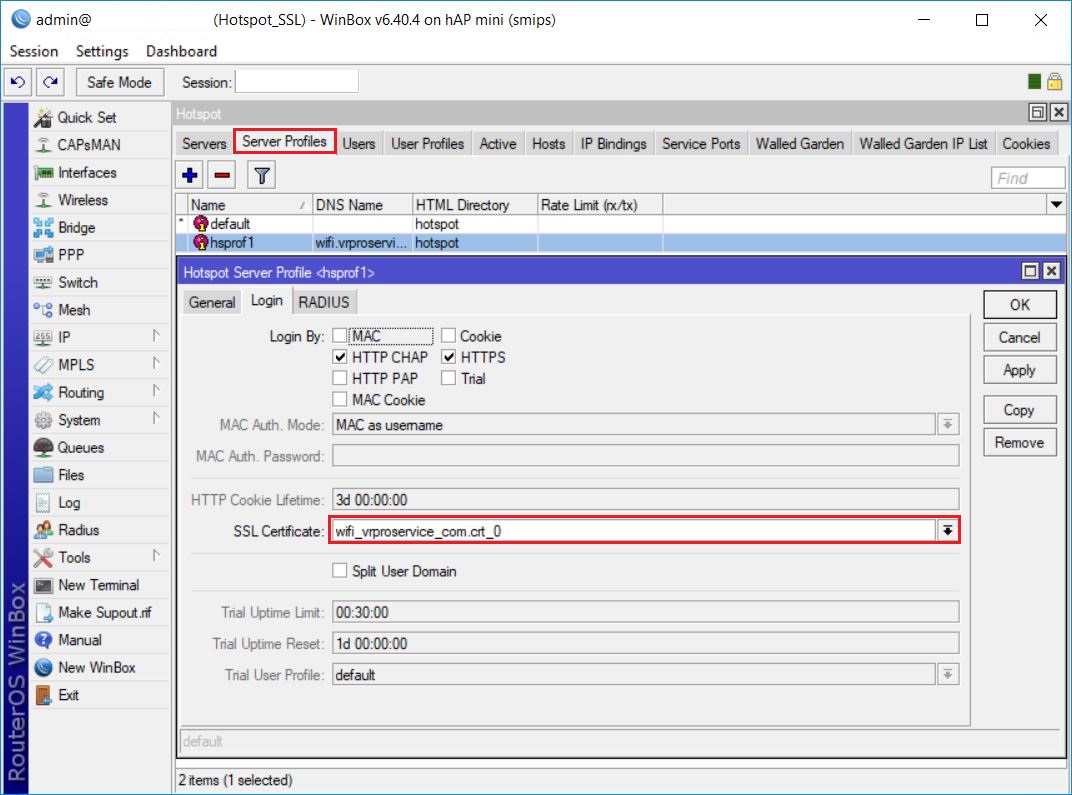Screen dimensions: 1072x795
Task: Check Split User Domain
Action: (x=340, y=571)
